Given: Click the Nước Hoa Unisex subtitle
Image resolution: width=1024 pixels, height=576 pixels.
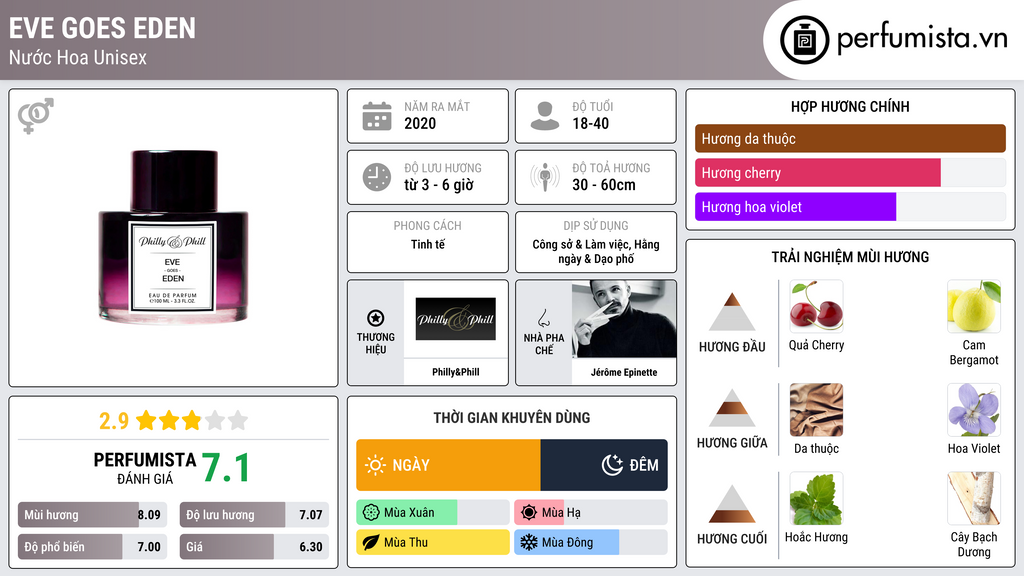Looking at the screenshot, I should (x=78, y=57).
